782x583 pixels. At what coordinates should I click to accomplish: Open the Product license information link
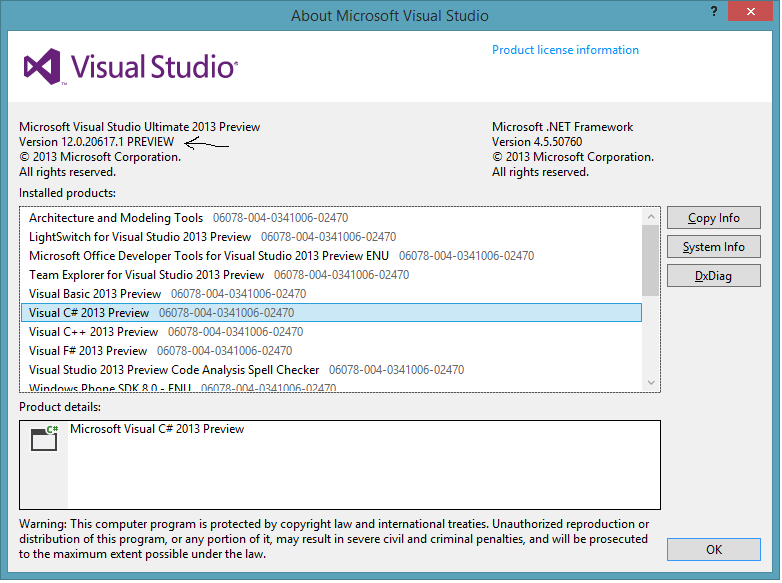565,50
